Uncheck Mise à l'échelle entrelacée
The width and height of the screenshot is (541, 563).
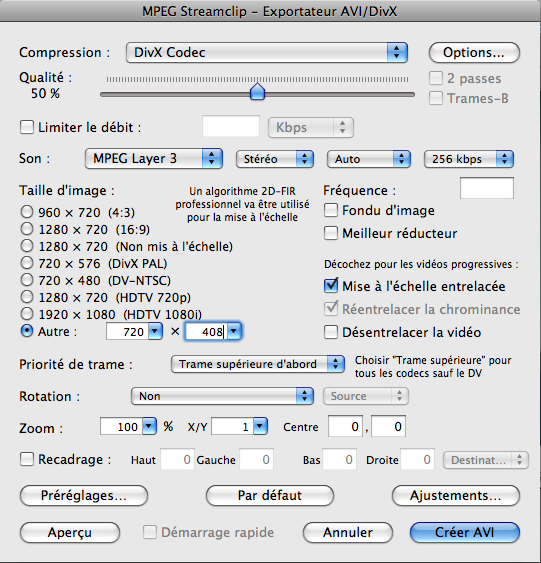pos(331,286)
